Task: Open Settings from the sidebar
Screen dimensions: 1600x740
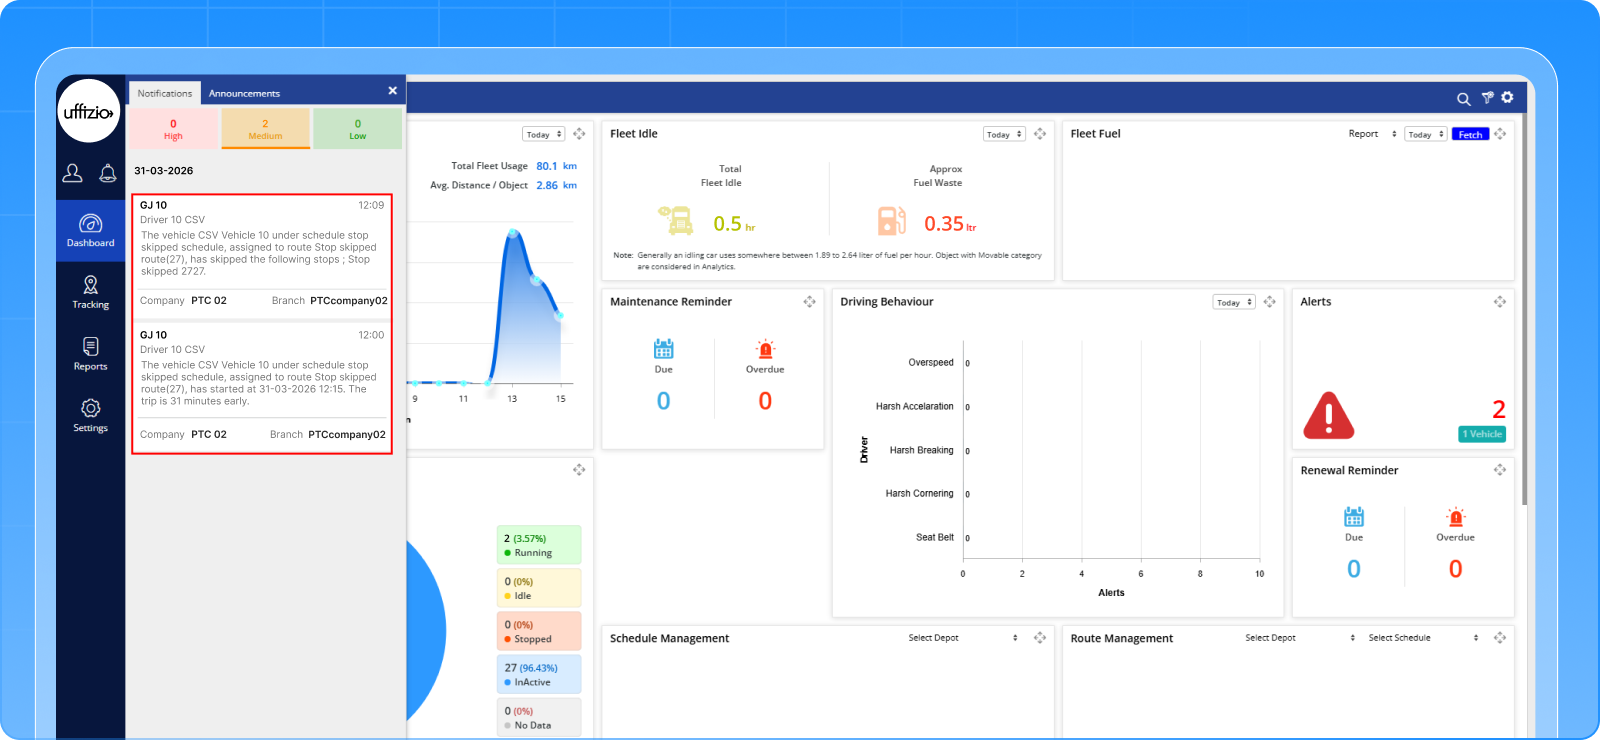Action: click(90, 415)
